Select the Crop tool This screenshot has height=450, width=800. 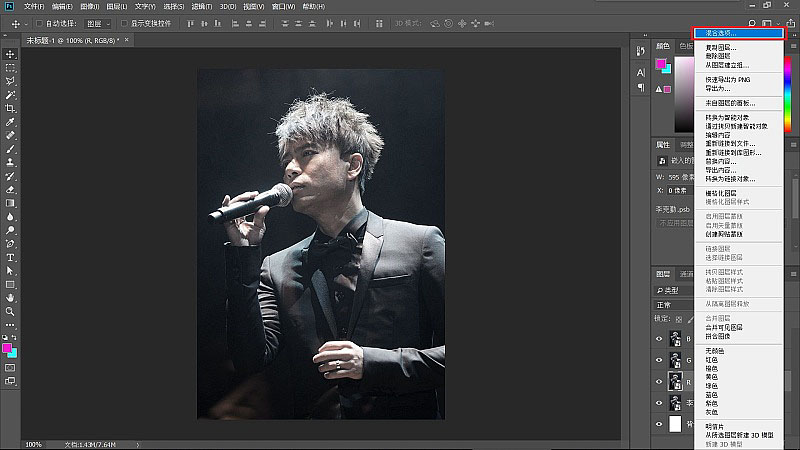coord(10,108)
